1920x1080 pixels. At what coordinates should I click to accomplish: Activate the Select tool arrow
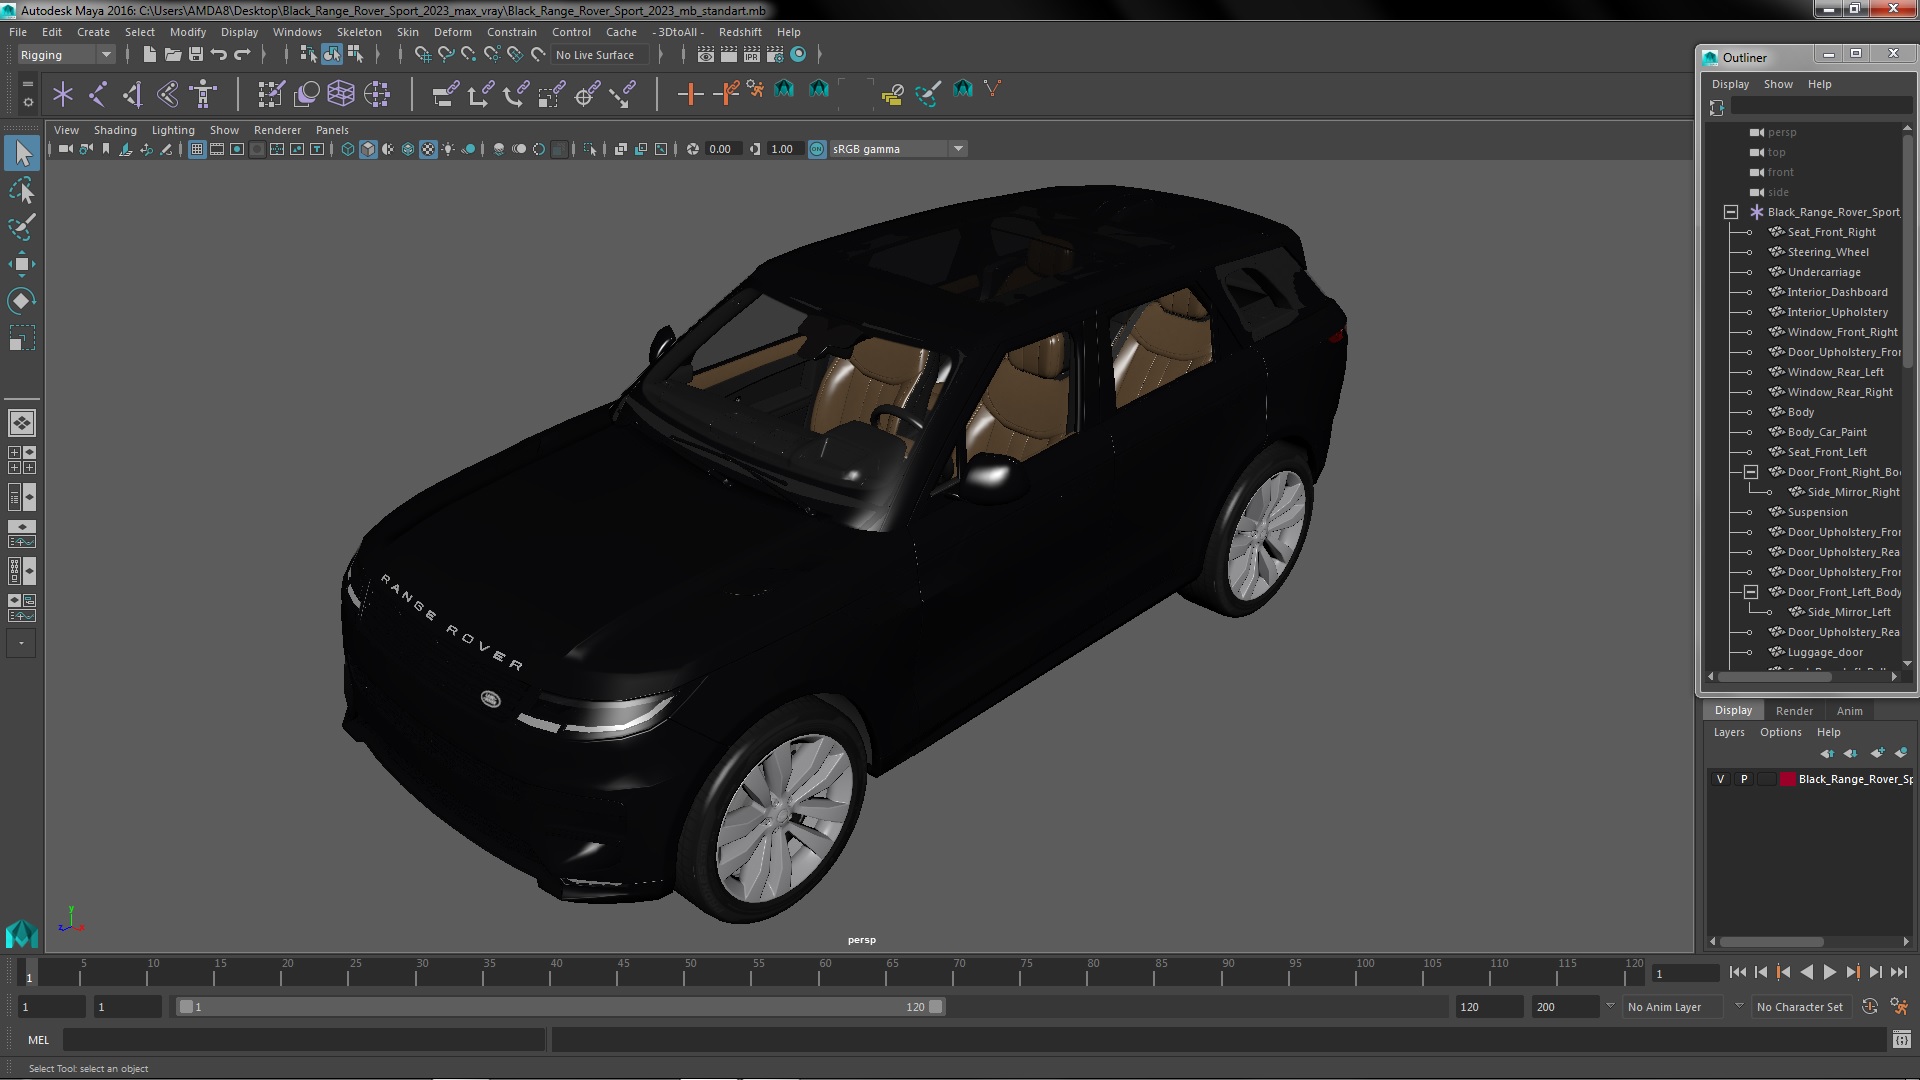pyautogui.click(x=22, y=153)
